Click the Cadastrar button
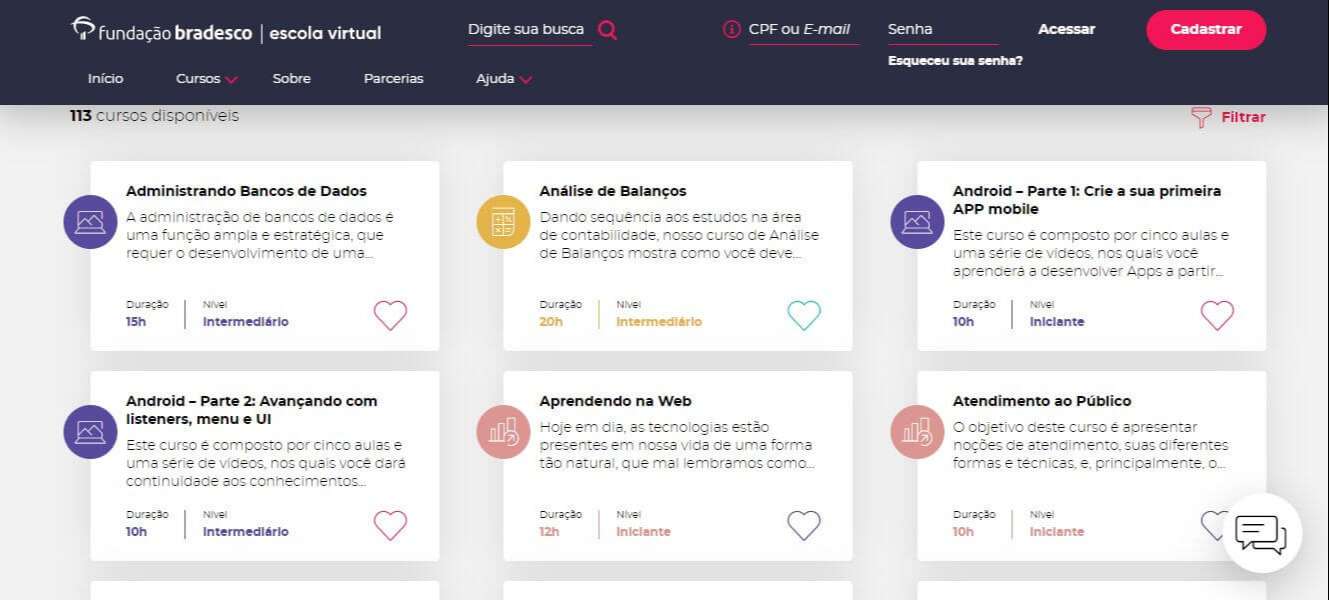Screen dimensions: 1329x600 tap(1206, 30)
